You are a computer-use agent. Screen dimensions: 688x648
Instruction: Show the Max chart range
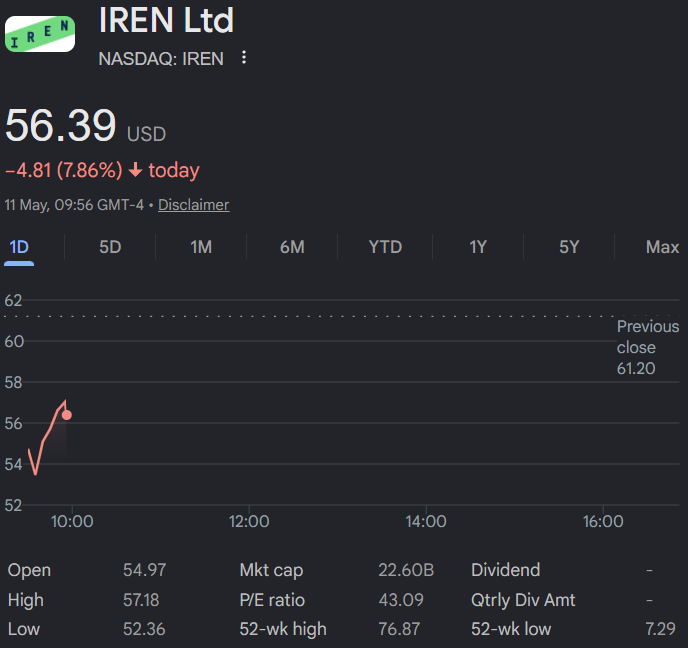click(662, 247)
